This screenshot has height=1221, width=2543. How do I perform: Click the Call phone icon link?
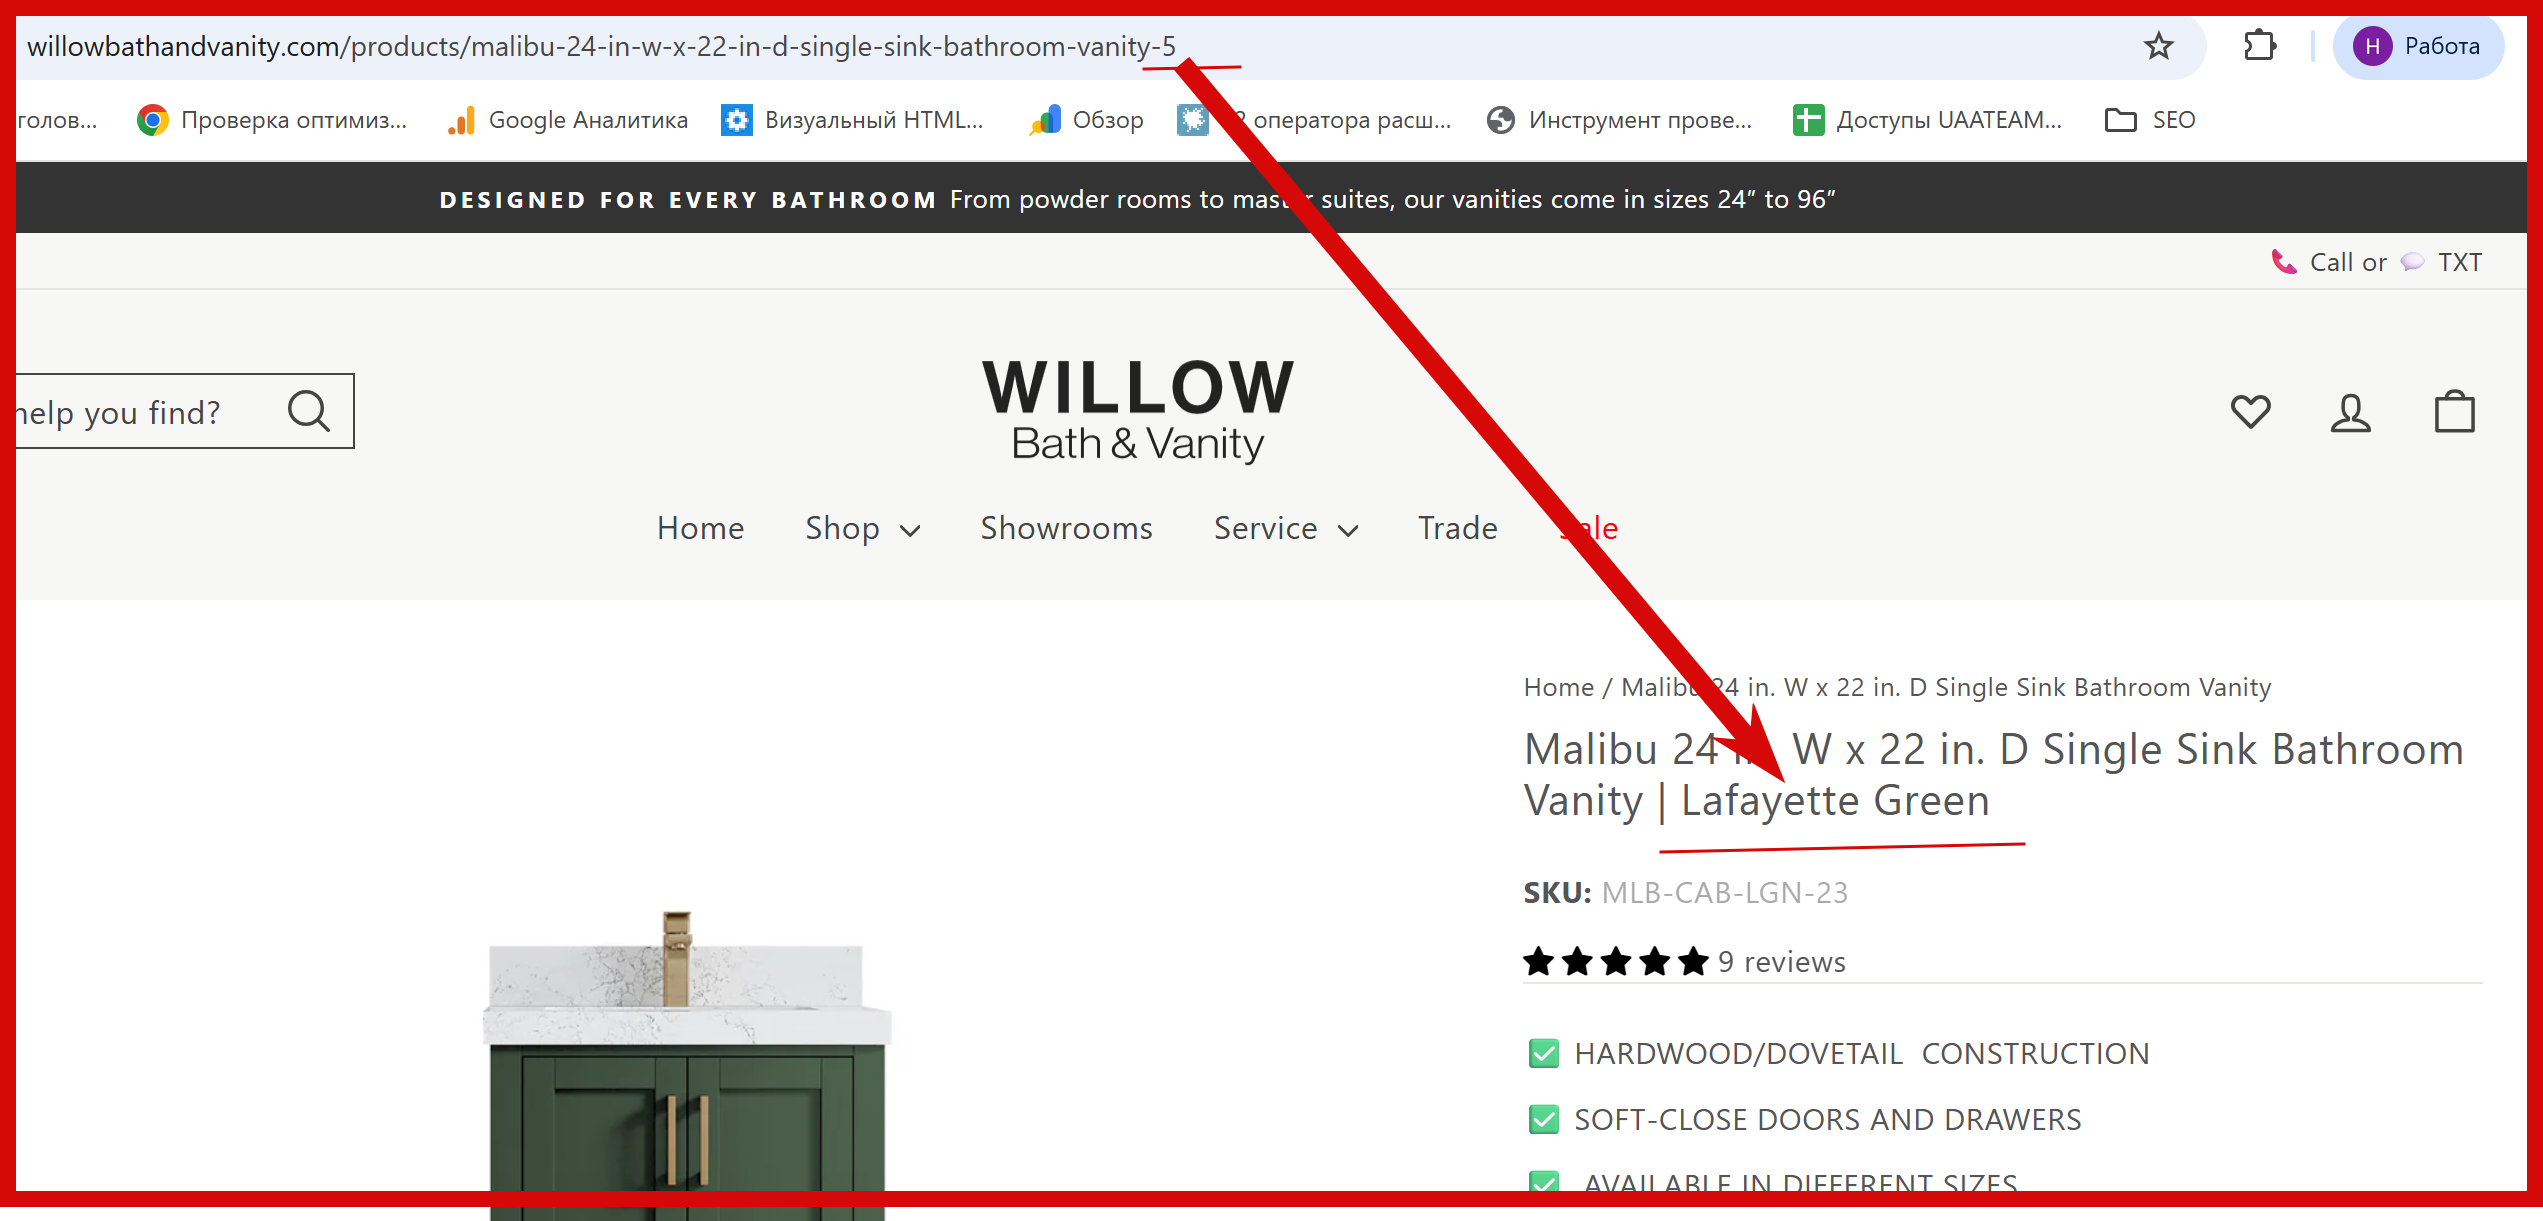tap(2284, 262)
